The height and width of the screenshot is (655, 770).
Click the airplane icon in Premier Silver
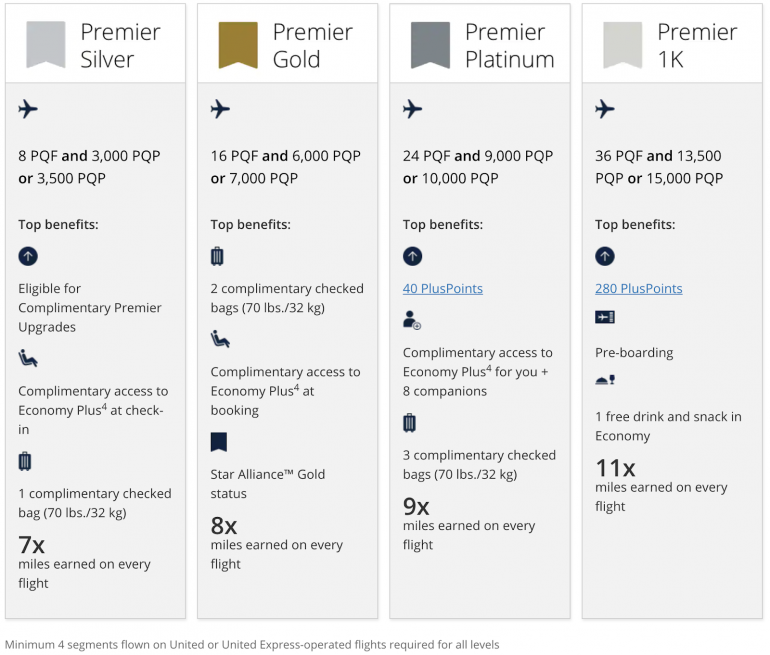28,109
